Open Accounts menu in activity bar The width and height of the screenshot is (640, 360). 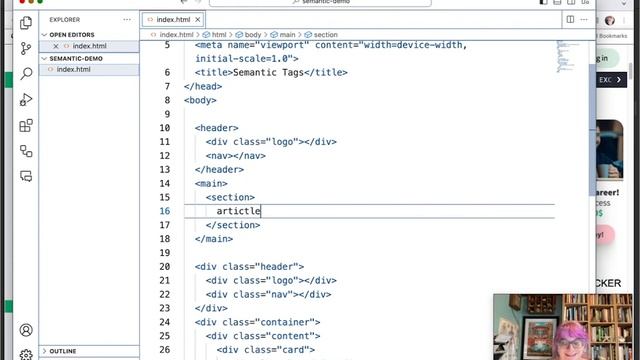click(x=26, y=330)
